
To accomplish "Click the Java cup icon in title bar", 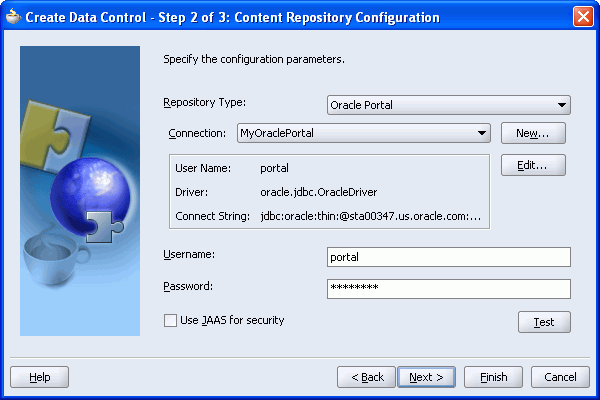I will (13, 16).
